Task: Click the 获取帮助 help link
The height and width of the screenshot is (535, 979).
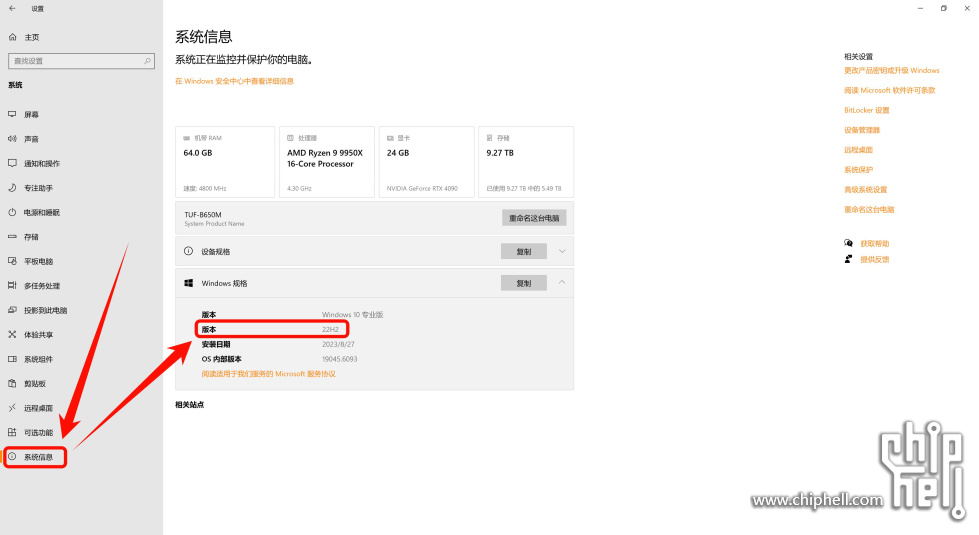Action: [x=874, y=243]
